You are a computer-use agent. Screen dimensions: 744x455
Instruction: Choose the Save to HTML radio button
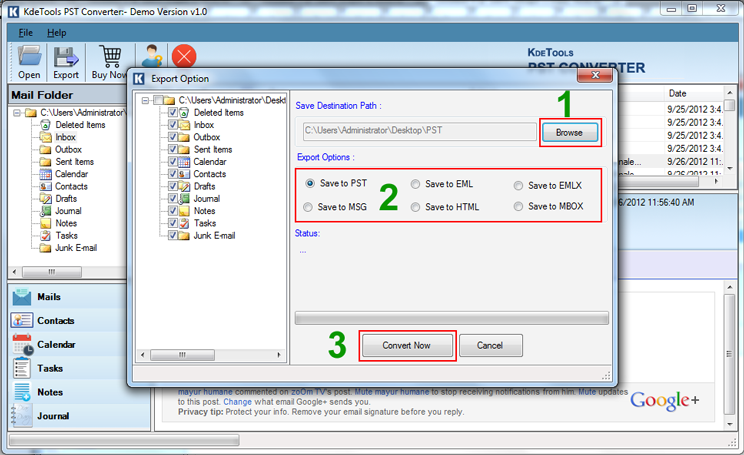point(416,207)
